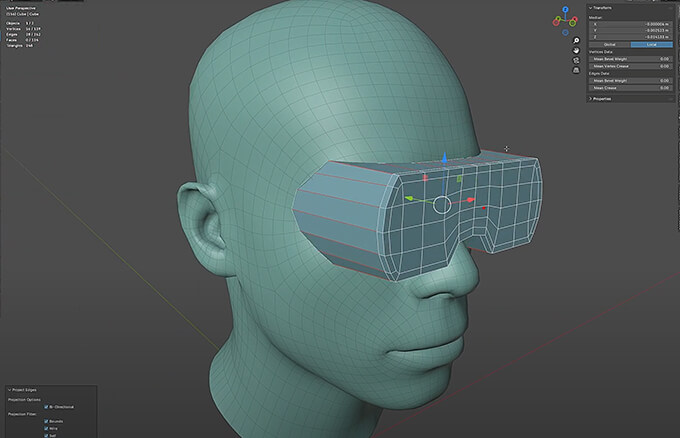Uncheck the Bounds projection filter

point(47,423)
